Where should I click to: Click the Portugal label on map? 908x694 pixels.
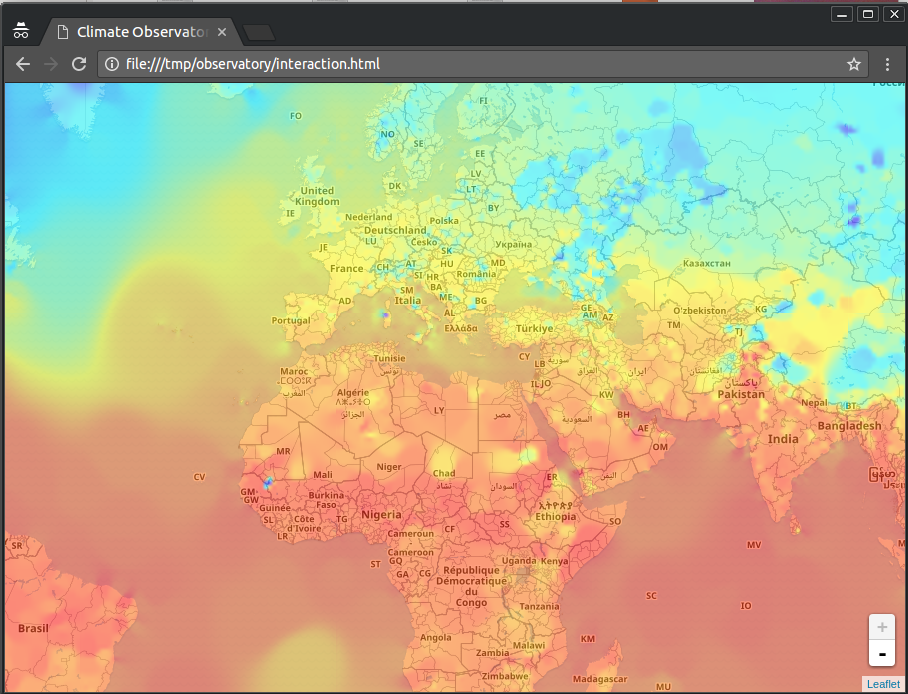click(x=291, y=320)
